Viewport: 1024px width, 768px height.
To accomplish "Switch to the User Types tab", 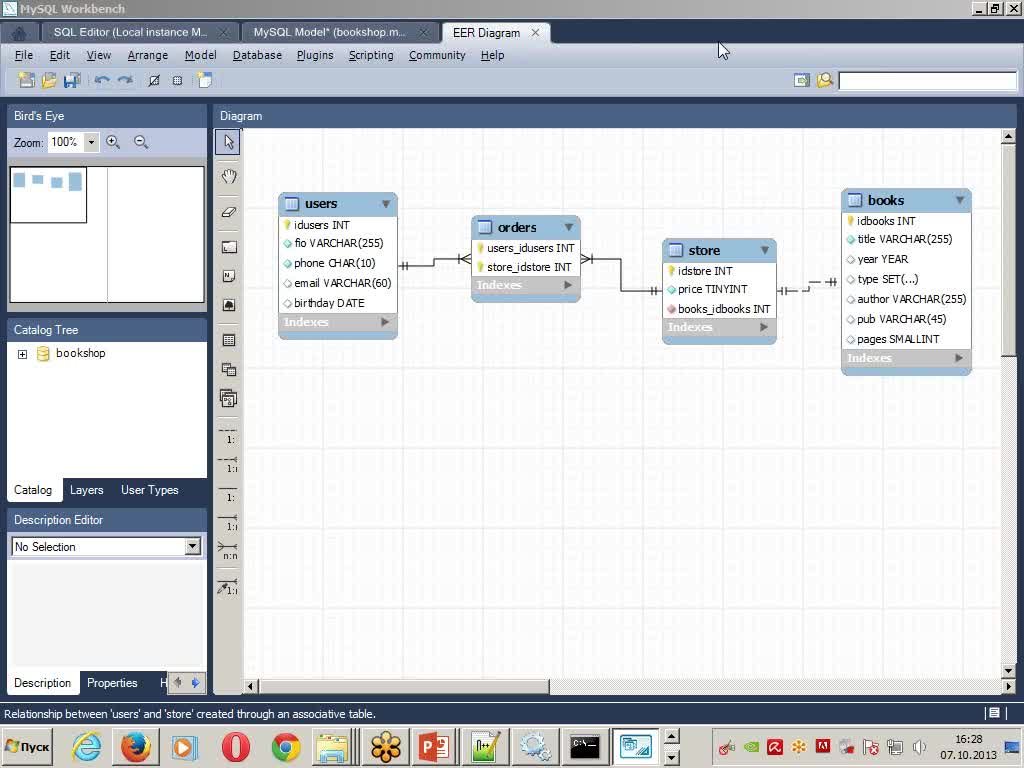I will point(150,490).
